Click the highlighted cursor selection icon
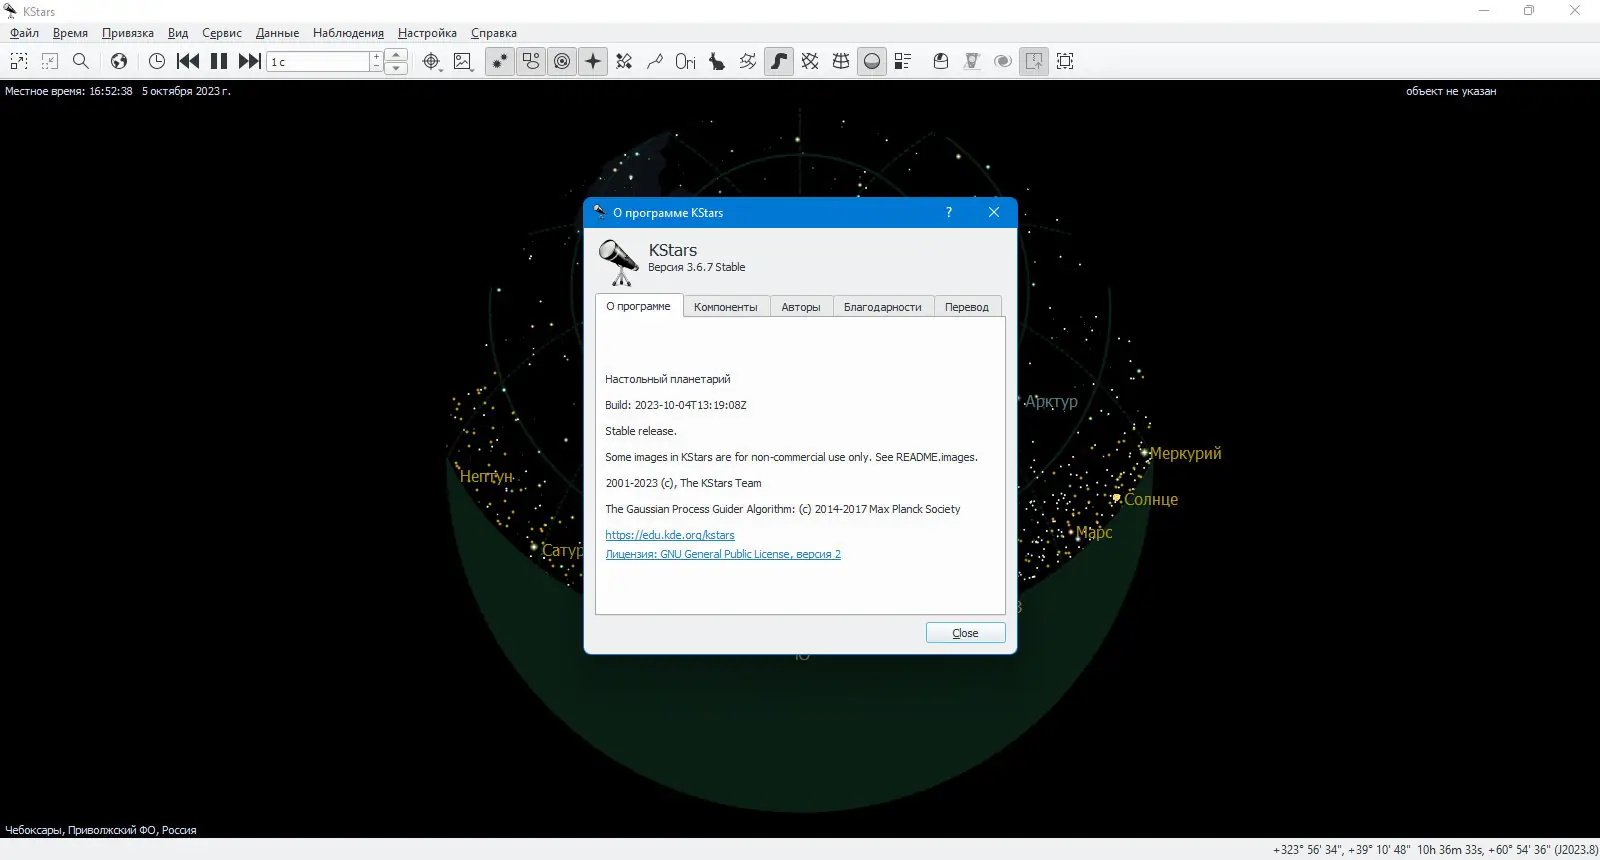The image size is (1600, 860). (x=1034, y=61)
